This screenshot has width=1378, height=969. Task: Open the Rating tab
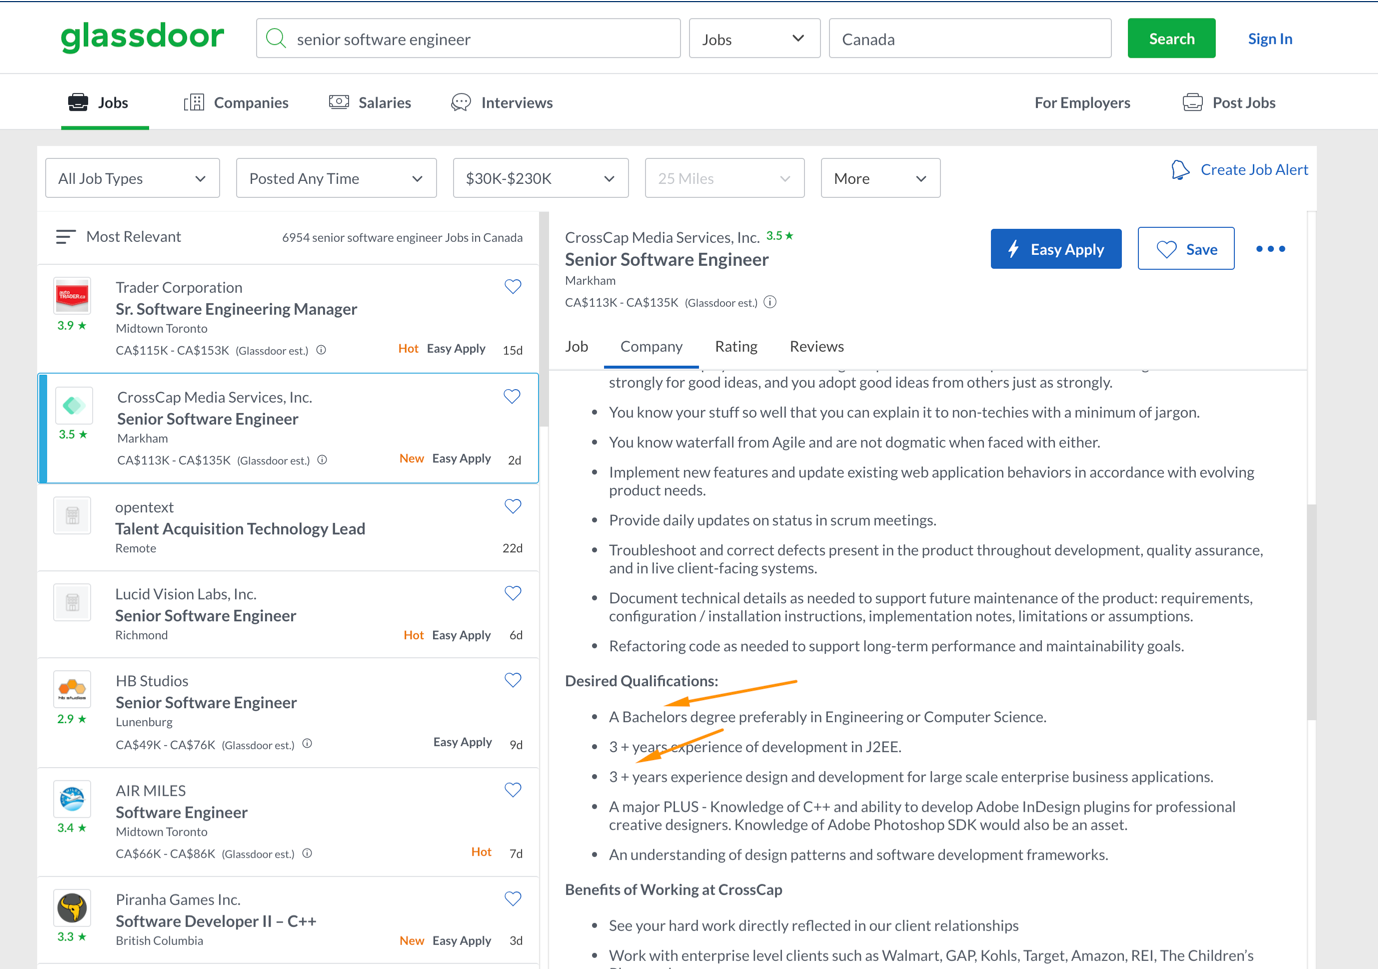point(736,346)
